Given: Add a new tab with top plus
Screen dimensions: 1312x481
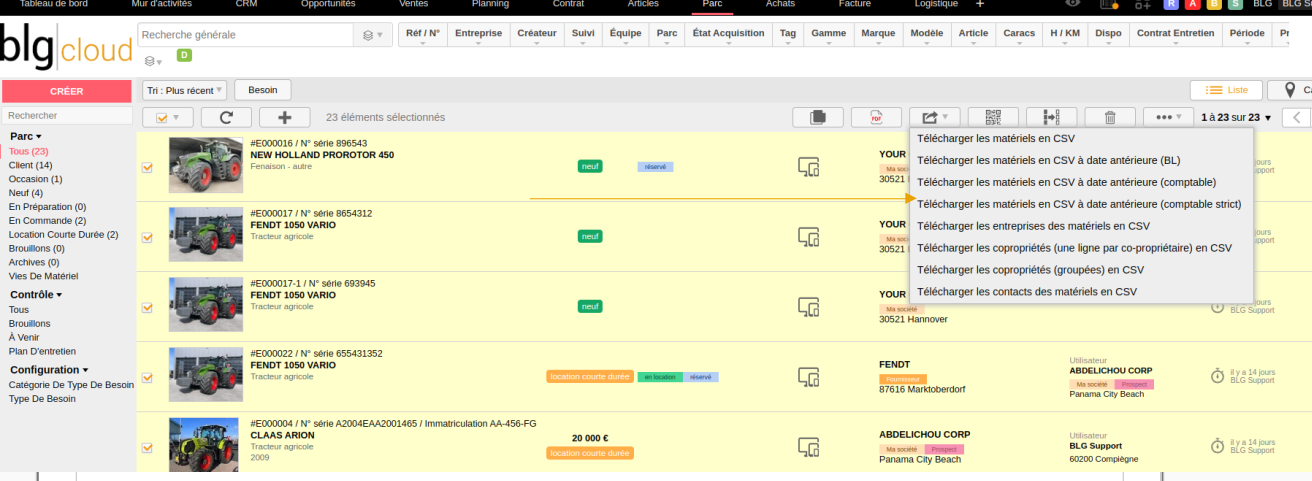Looking at the screenshot, I should pyautogui.click(x=980, y=4).
